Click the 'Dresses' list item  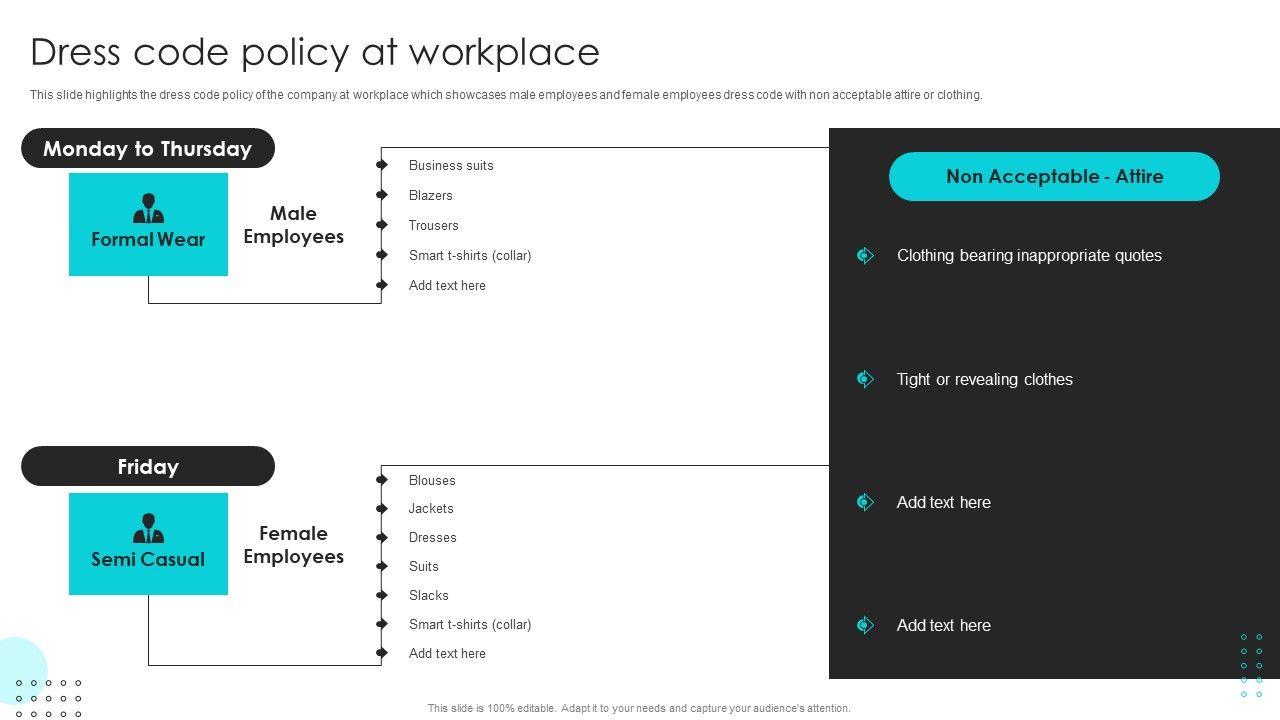click(x=433, y=537)
